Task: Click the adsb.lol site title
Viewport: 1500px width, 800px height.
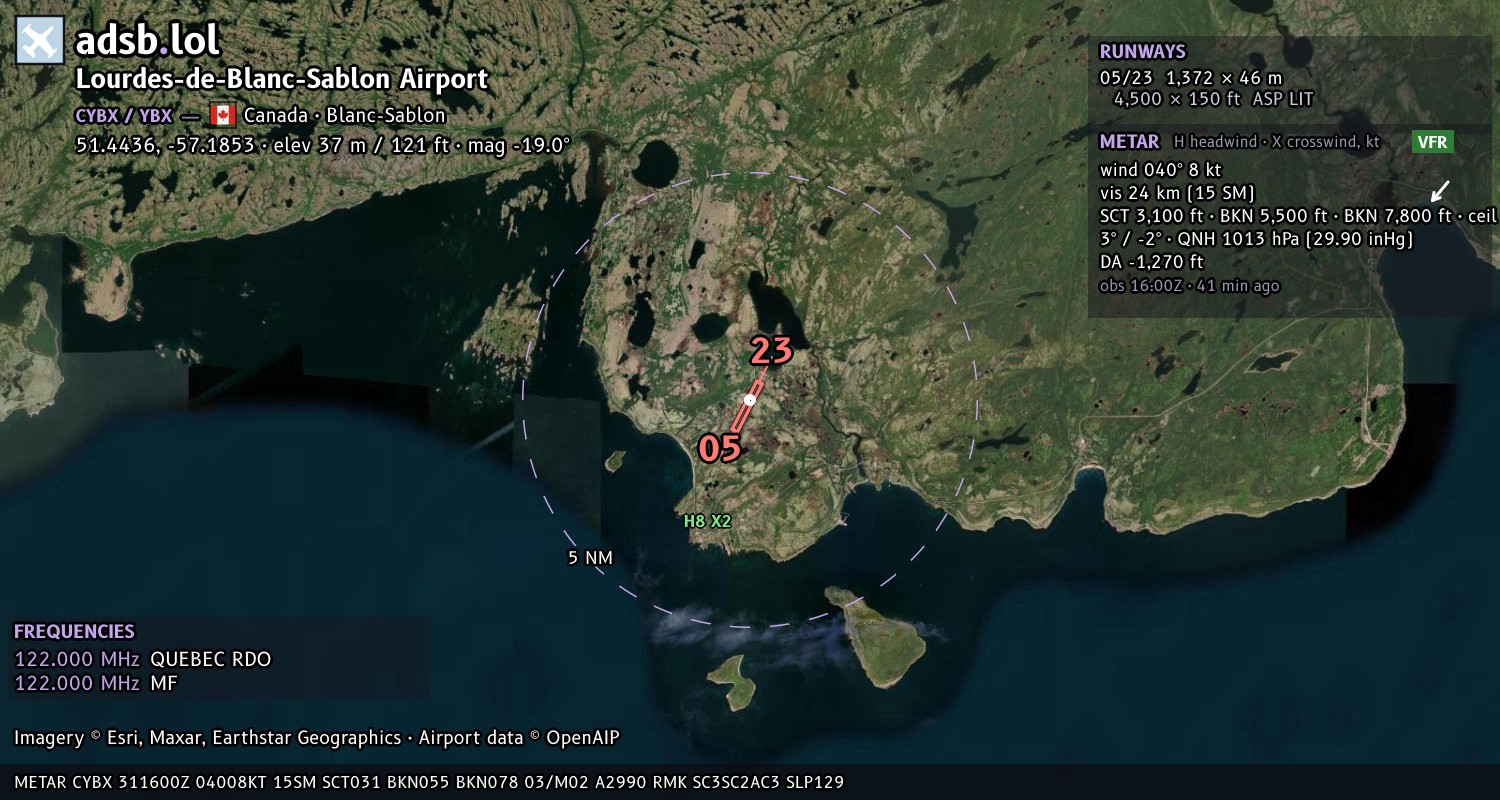Action: pyautogui.click(x=147, y=40)
